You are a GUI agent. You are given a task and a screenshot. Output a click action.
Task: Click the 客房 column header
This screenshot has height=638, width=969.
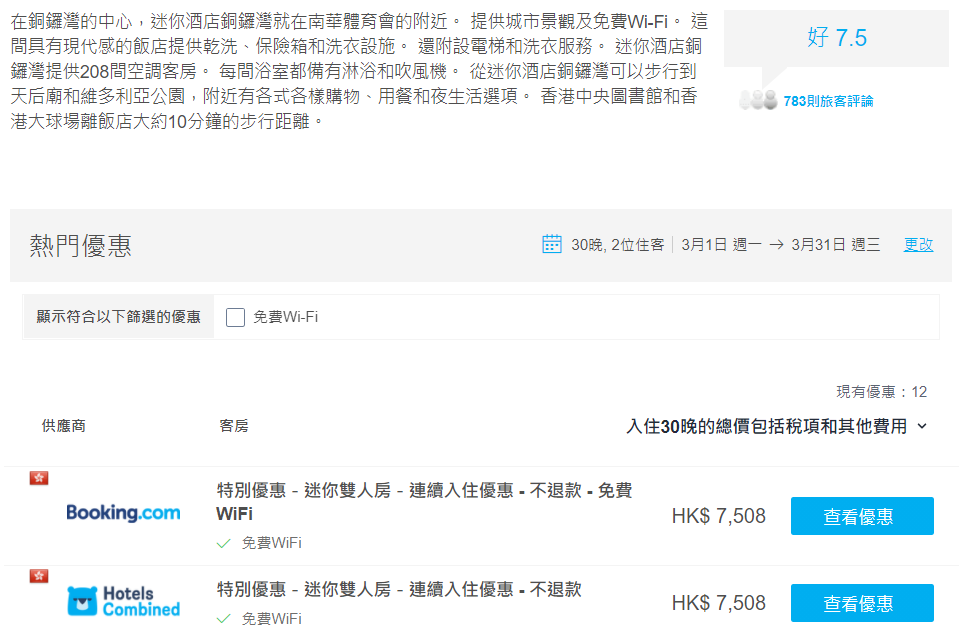(x=234, y=426)
